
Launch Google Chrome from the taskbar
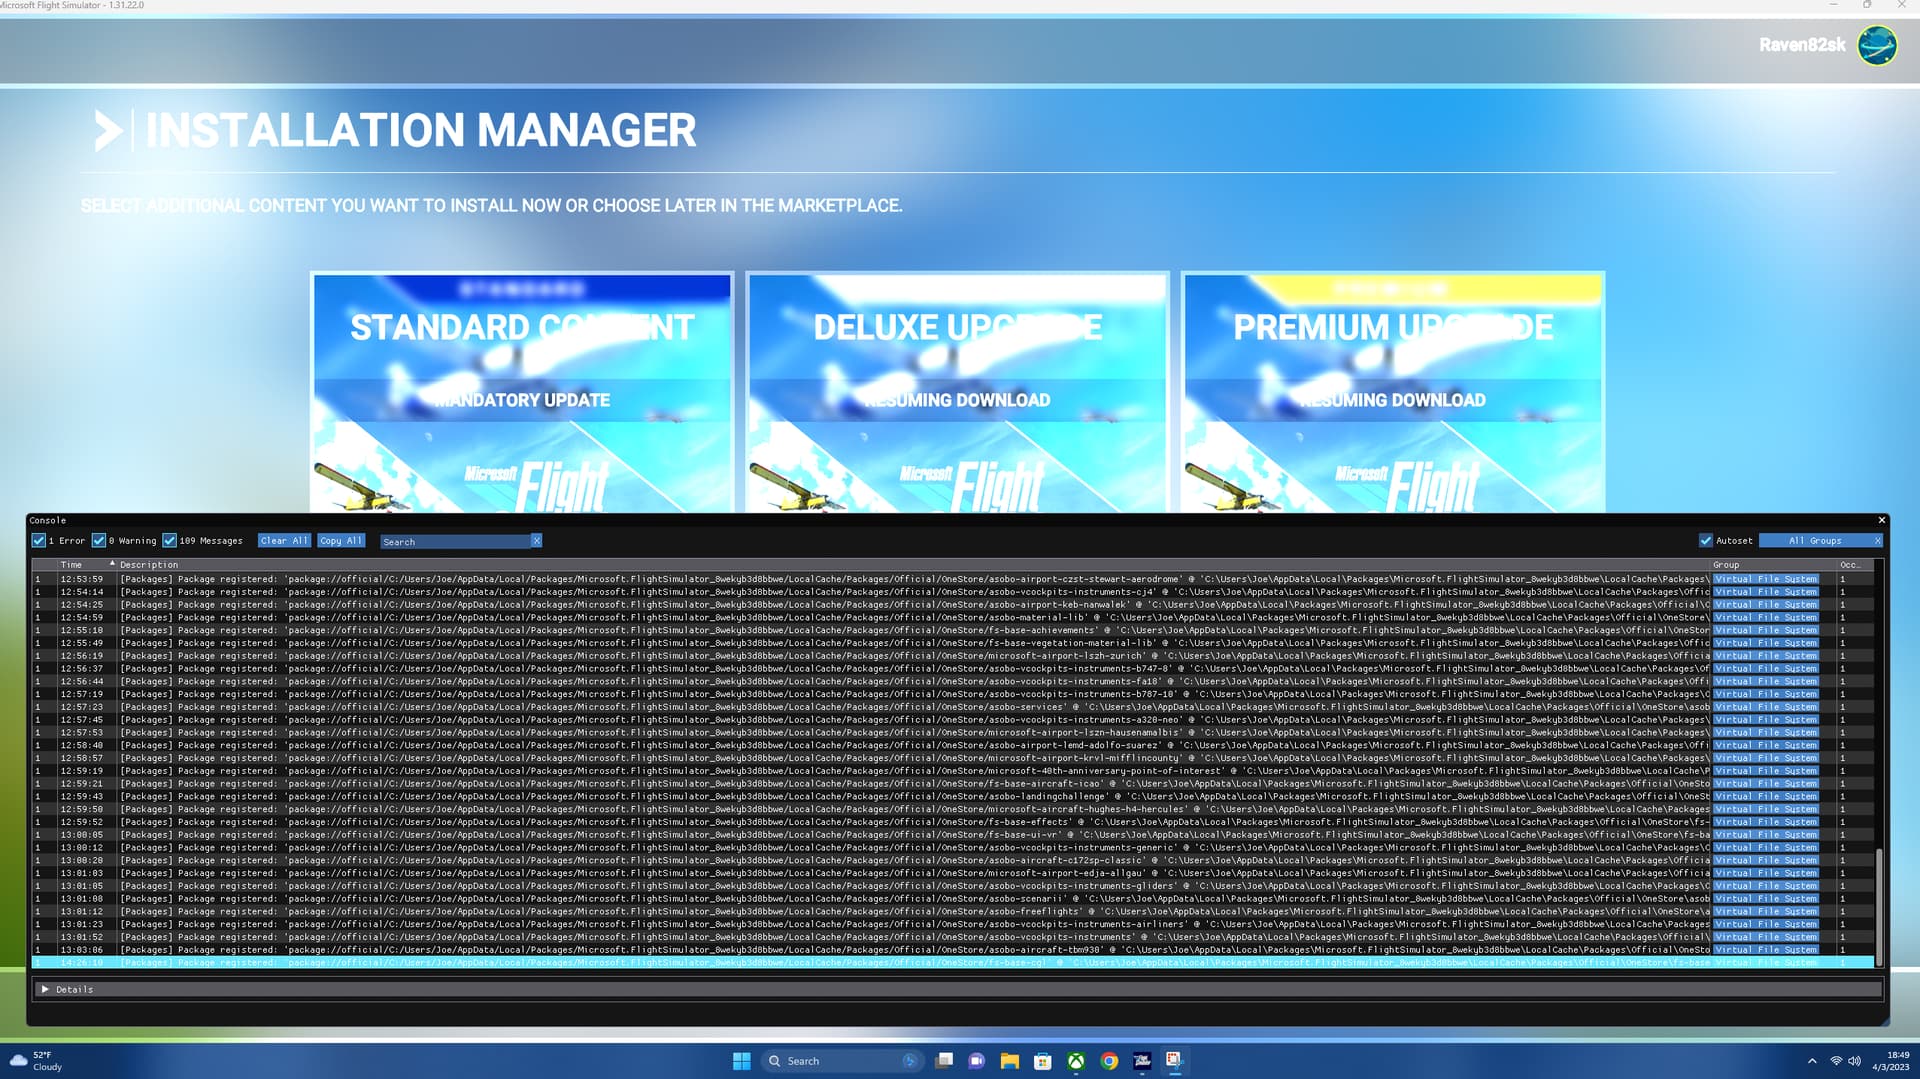[1109, 1061]
